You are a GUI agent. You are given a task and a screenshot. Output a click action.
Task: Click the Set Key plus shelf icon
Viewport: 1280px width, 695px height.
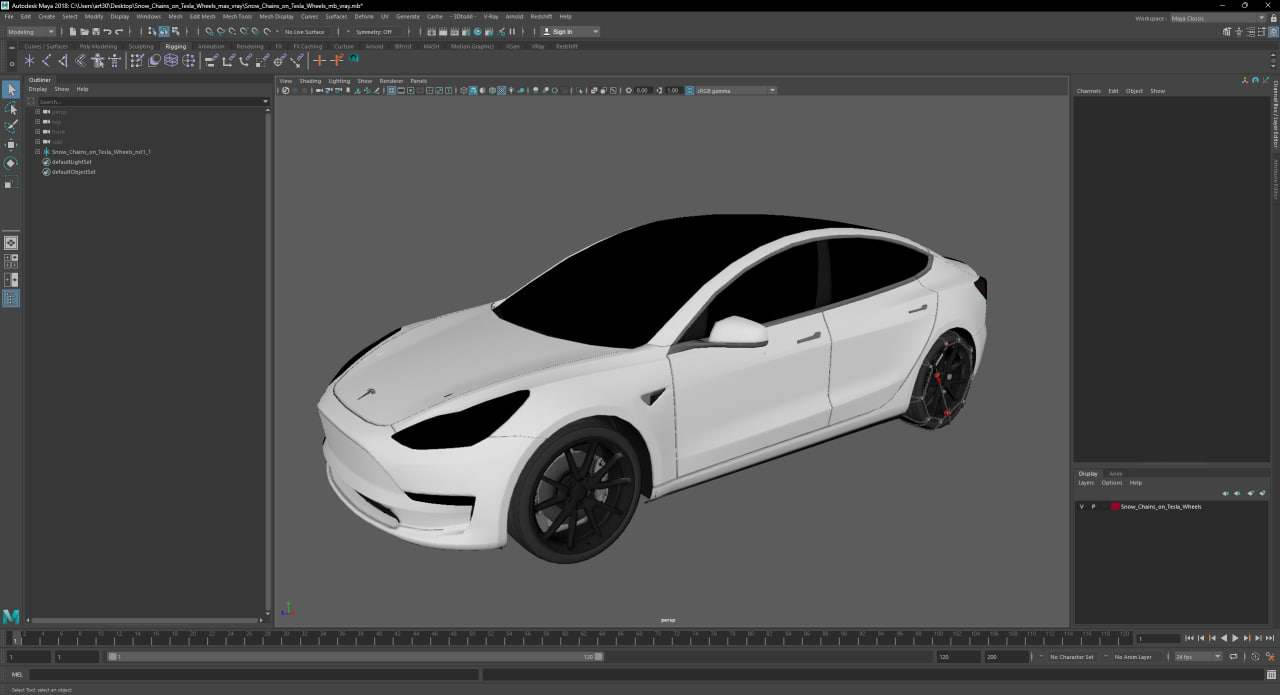(x=319, y=61)
